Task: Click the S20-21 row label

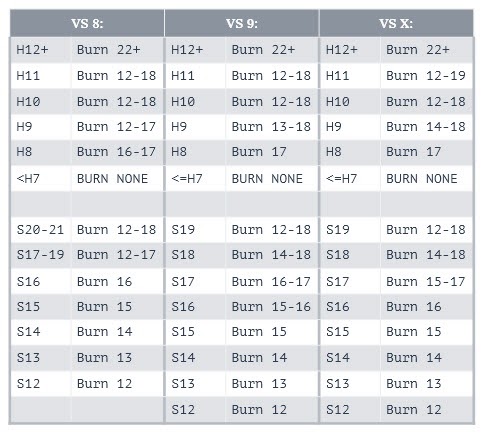Action: [40, 230]
